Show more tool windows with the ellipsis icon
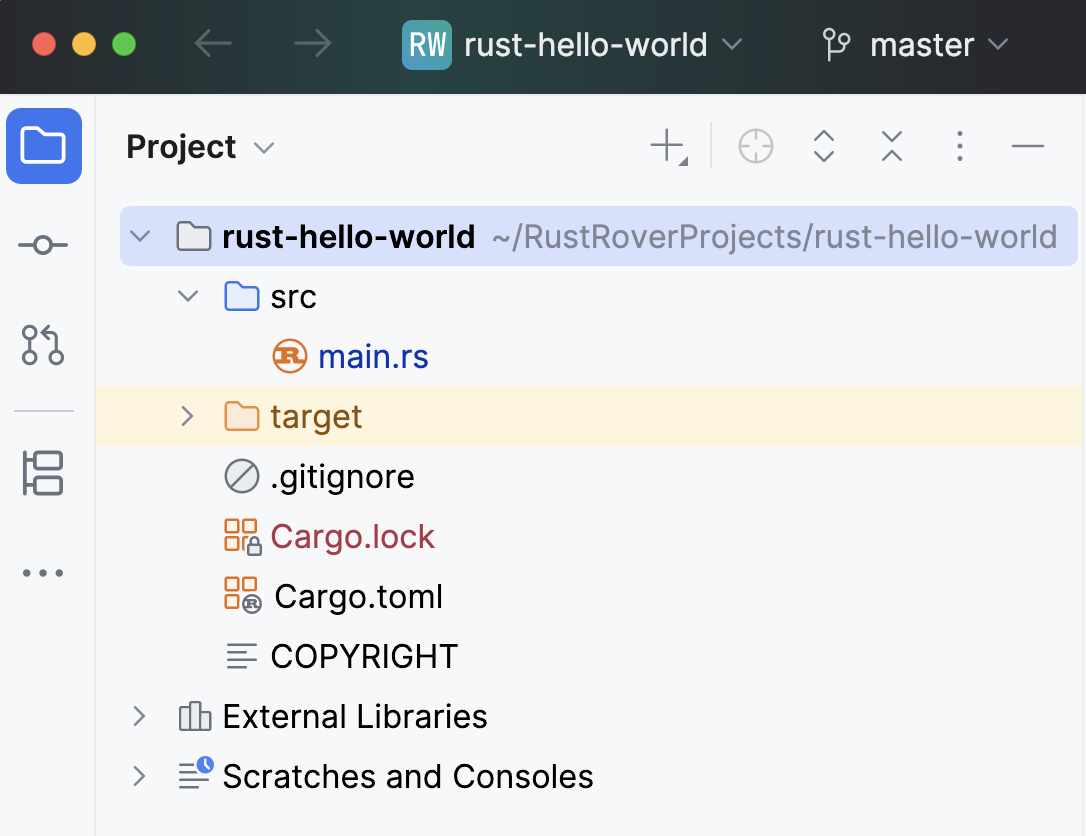Viewport: 1086px width, 836px height. pos(43,572)
